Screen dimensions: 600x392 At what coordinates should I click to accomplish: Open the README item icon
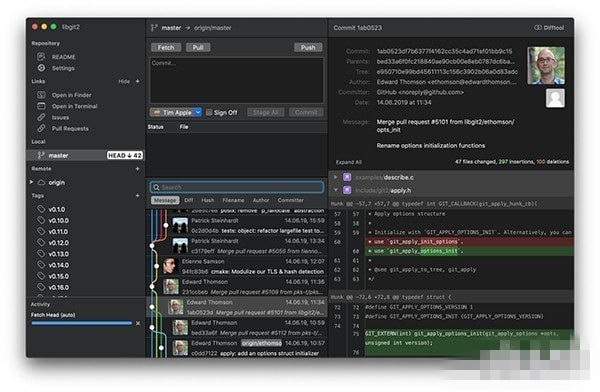click(41, 57)
